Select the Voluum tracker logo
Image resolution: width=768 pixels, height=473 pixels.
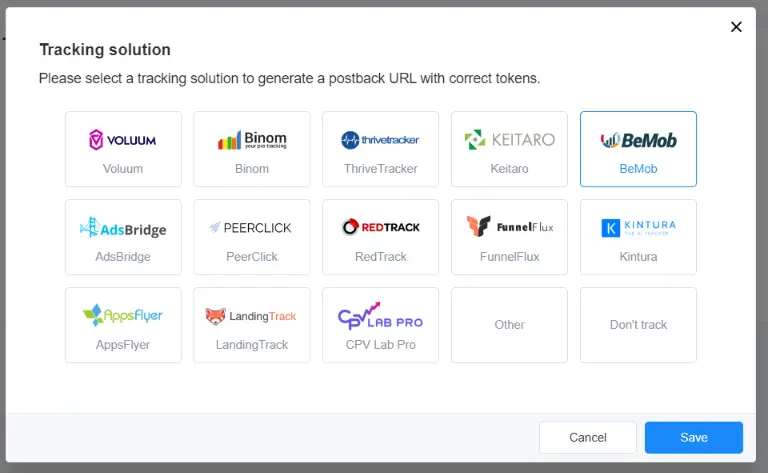123,140
